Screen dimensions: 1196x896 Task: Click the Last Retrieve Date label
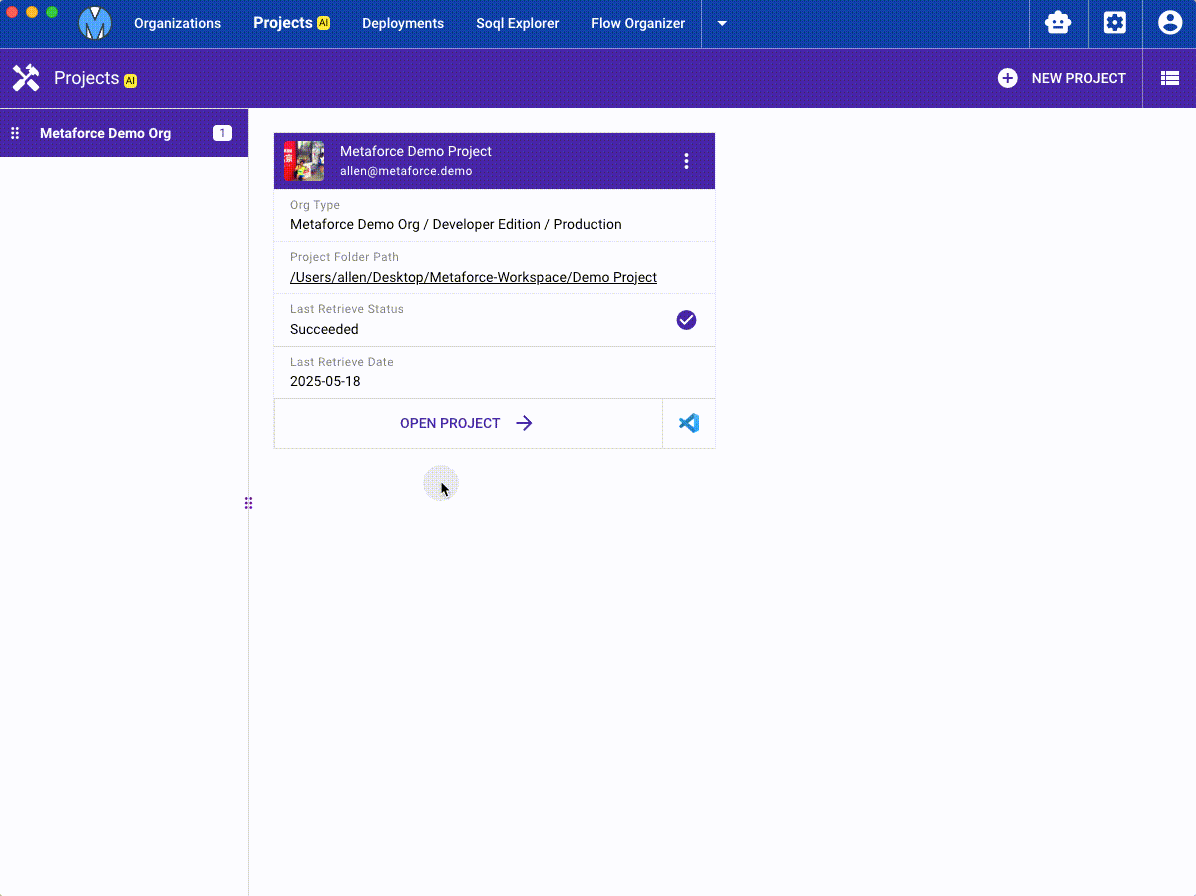pos(342,362)
